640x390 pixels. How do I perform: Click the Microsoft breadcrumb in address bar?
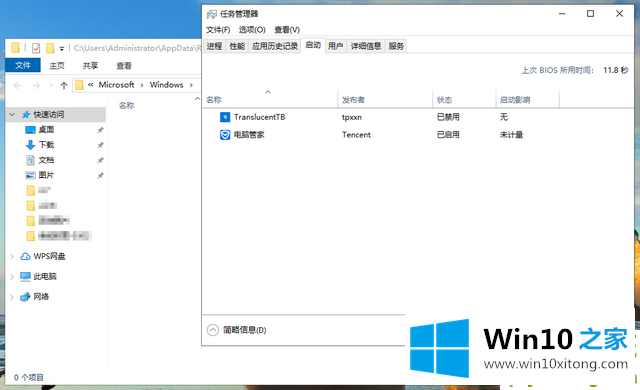click(x=116, y=85)
